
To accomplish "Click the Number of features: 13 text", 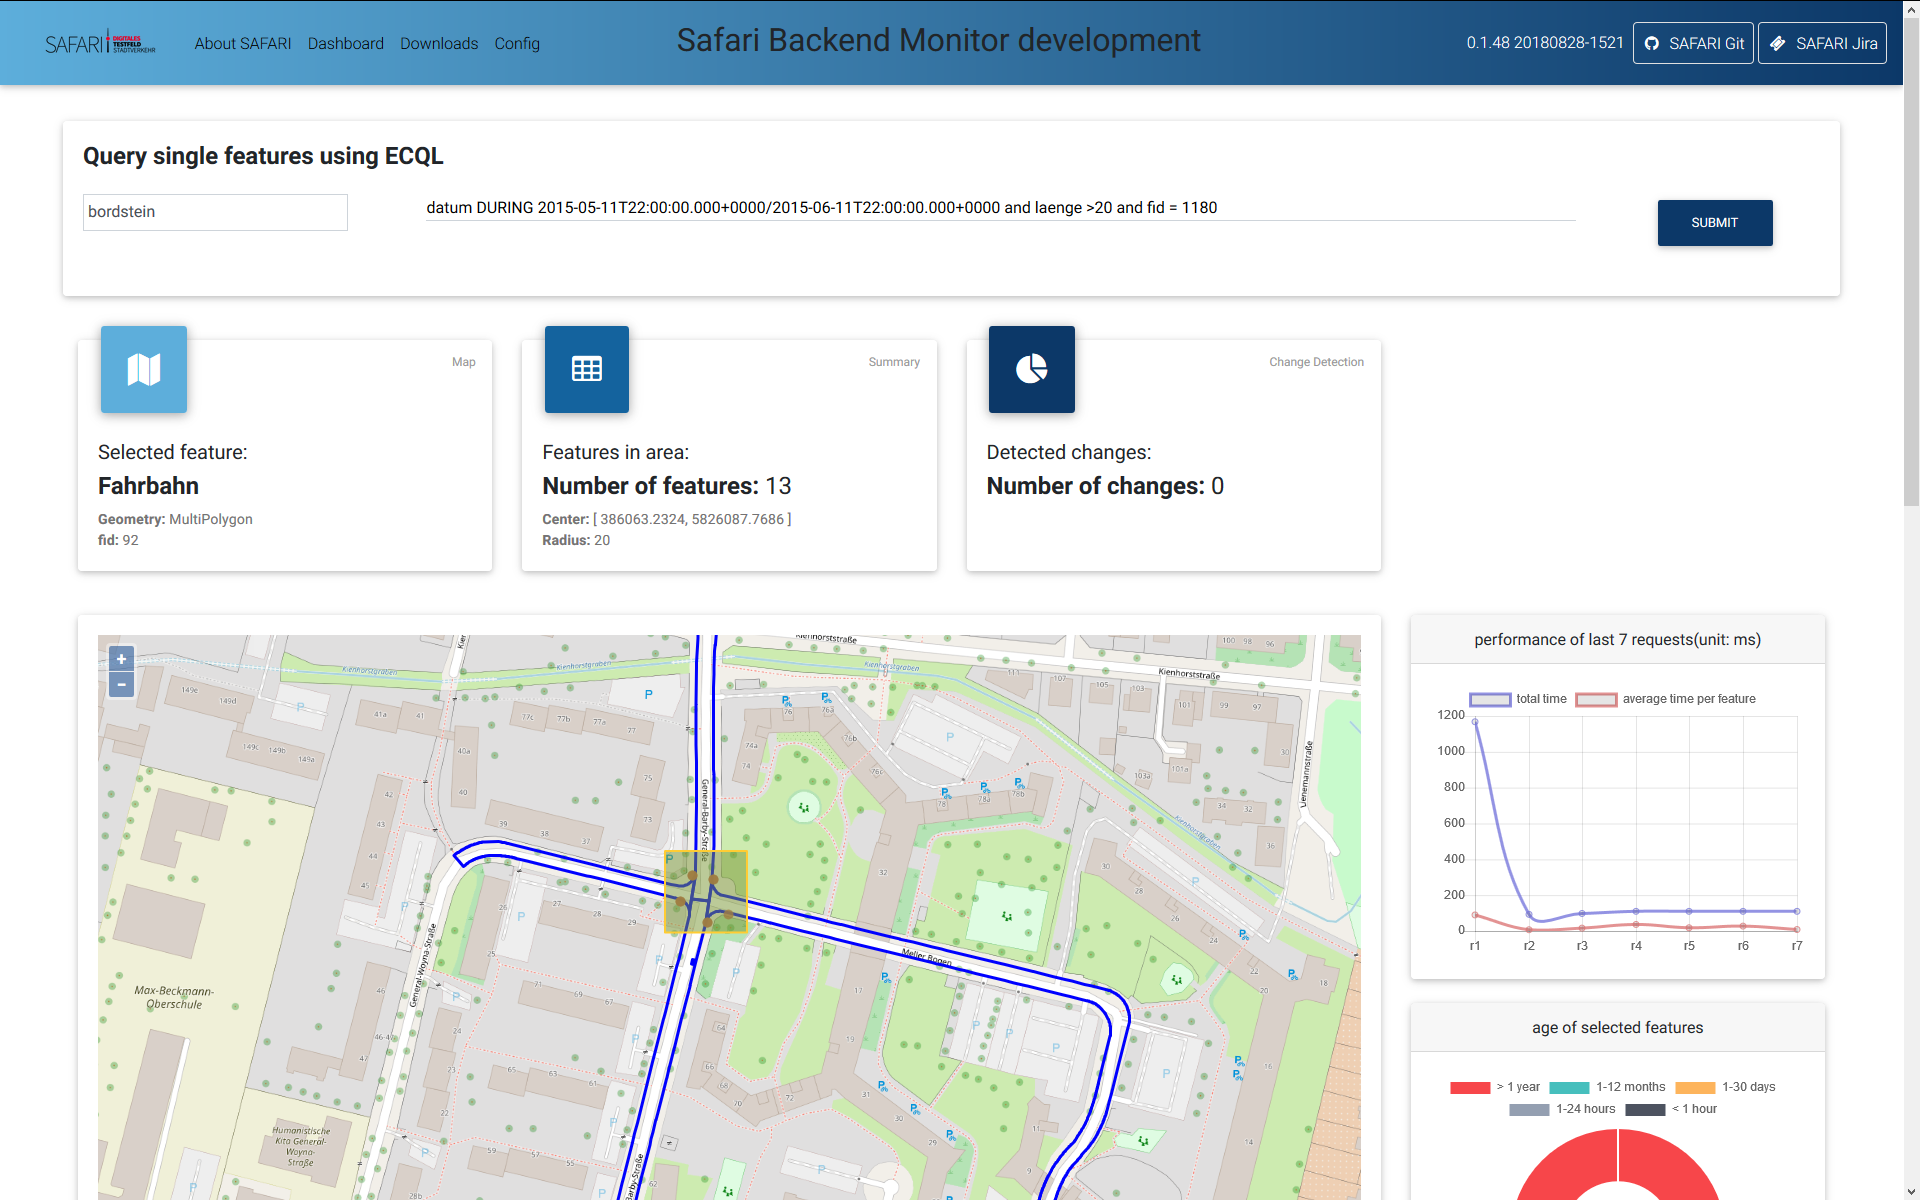I will [x=667, y=486].
